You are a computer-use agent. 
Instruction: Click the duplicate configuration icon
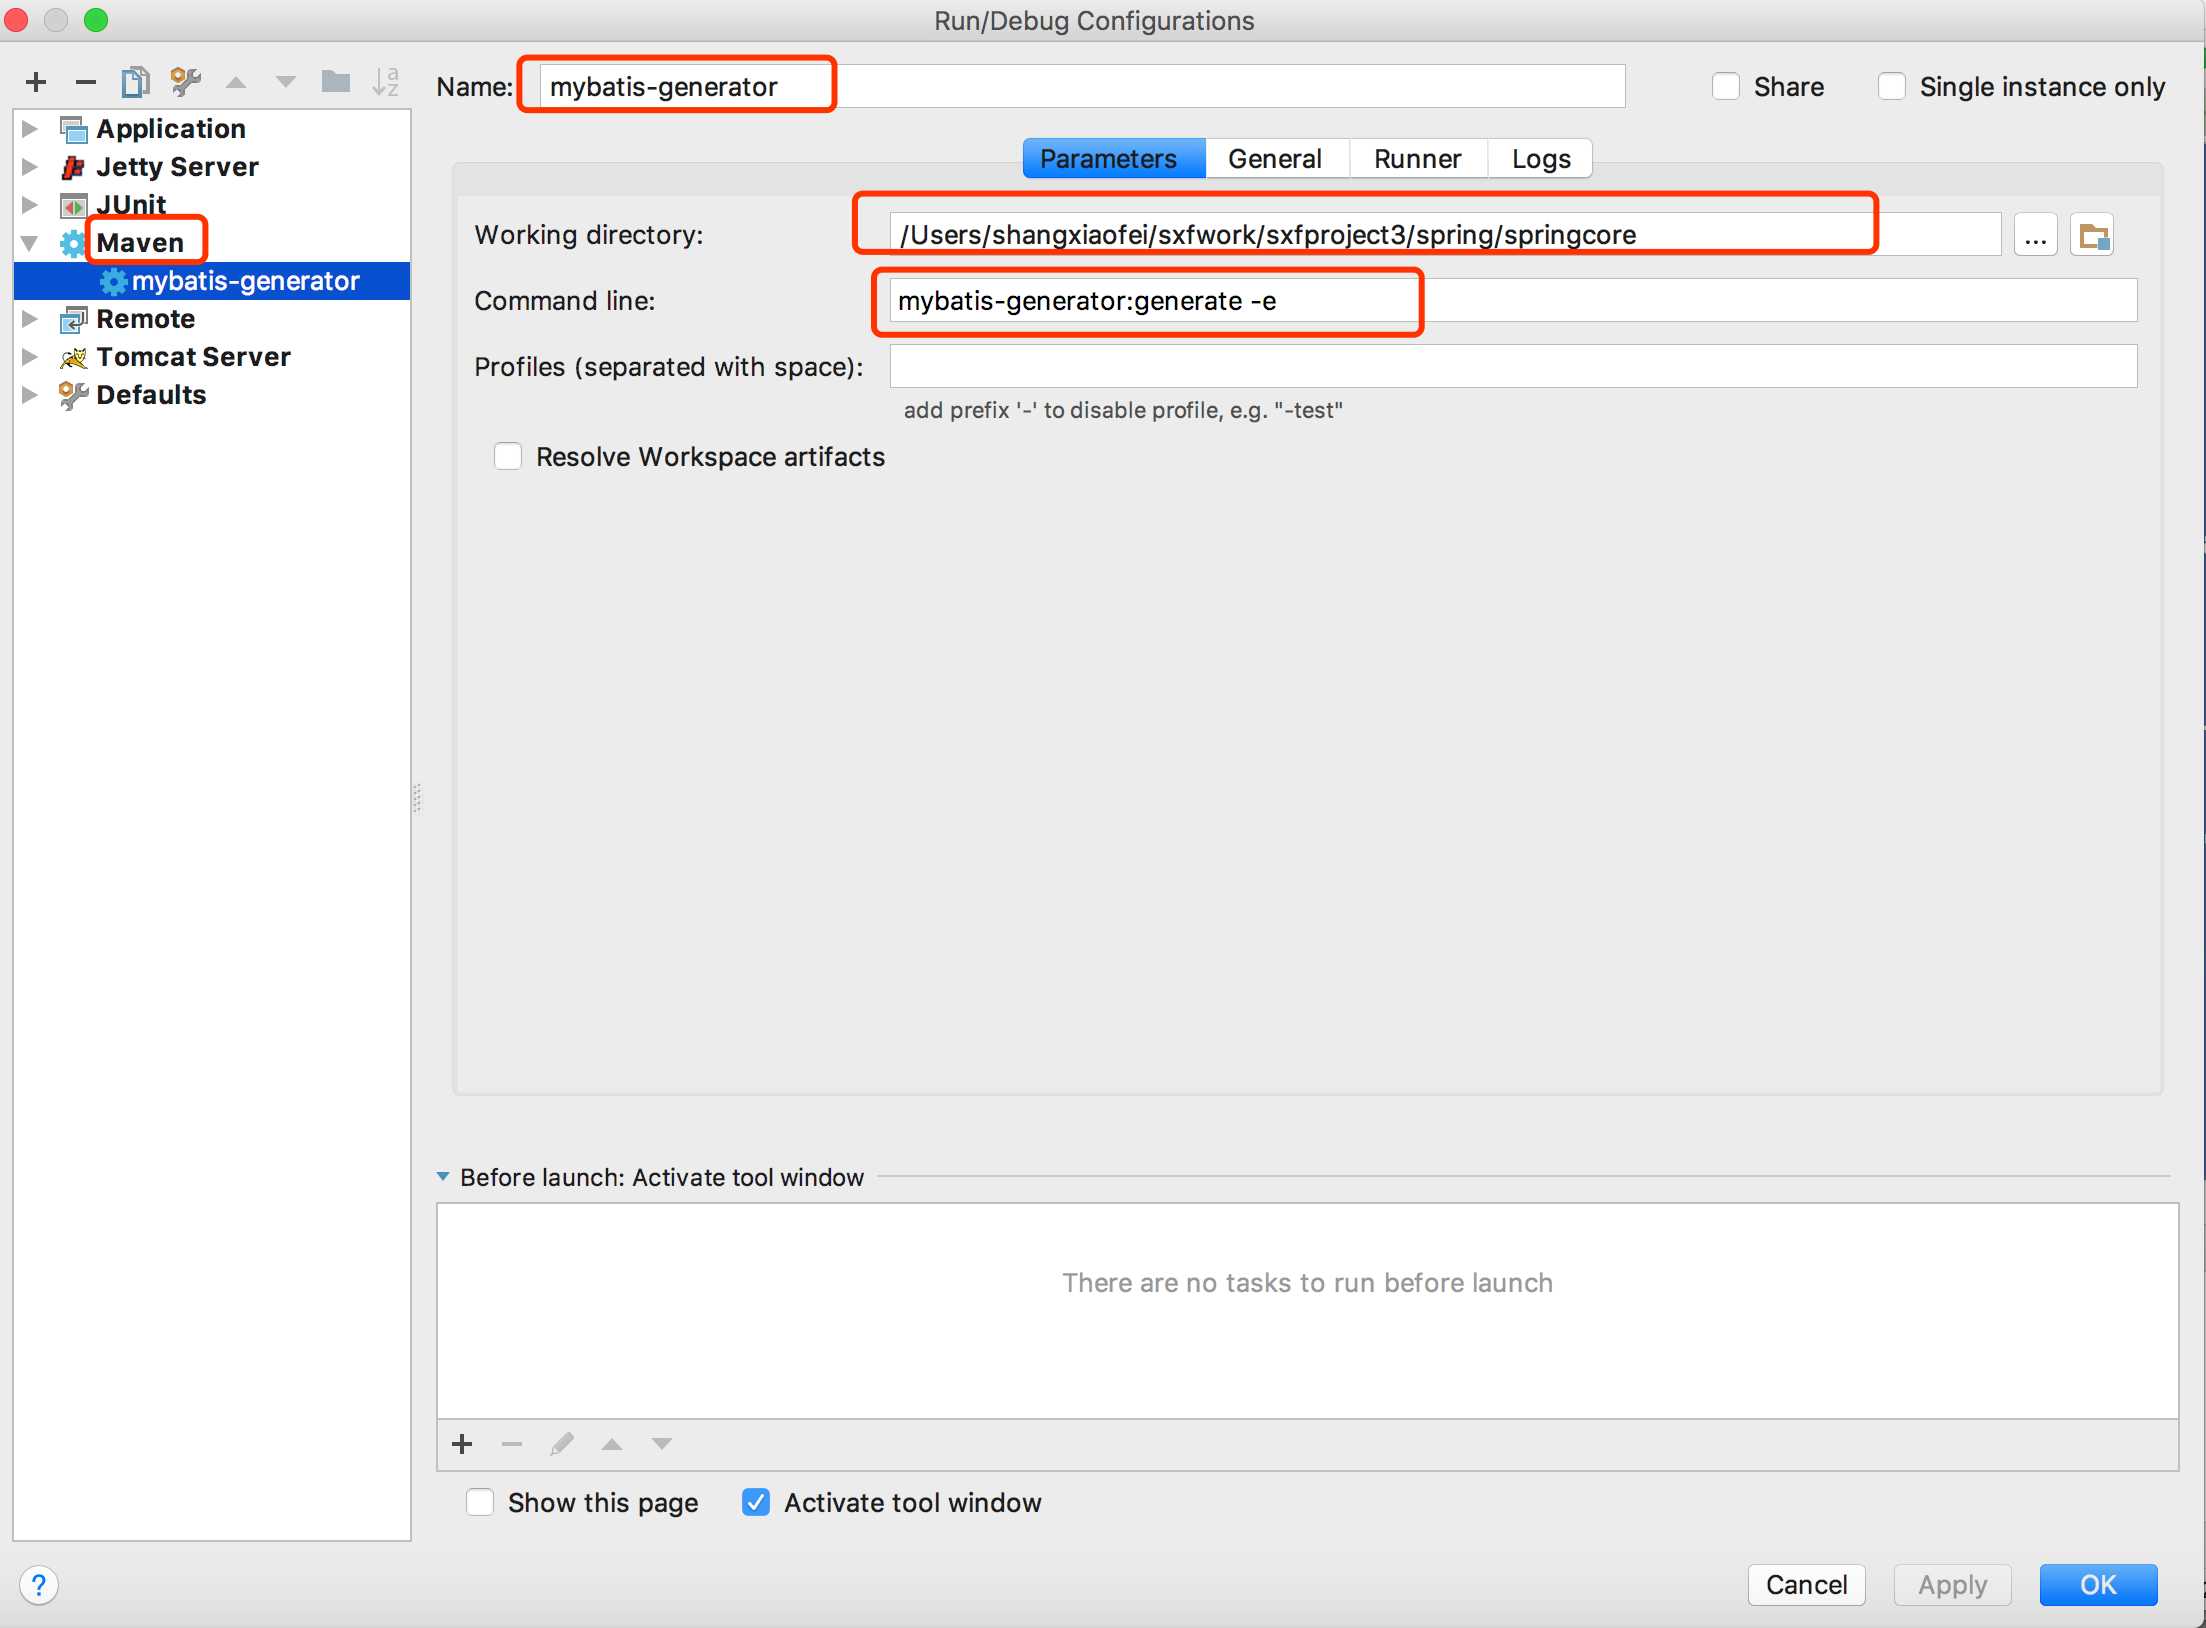click(135, 82)
